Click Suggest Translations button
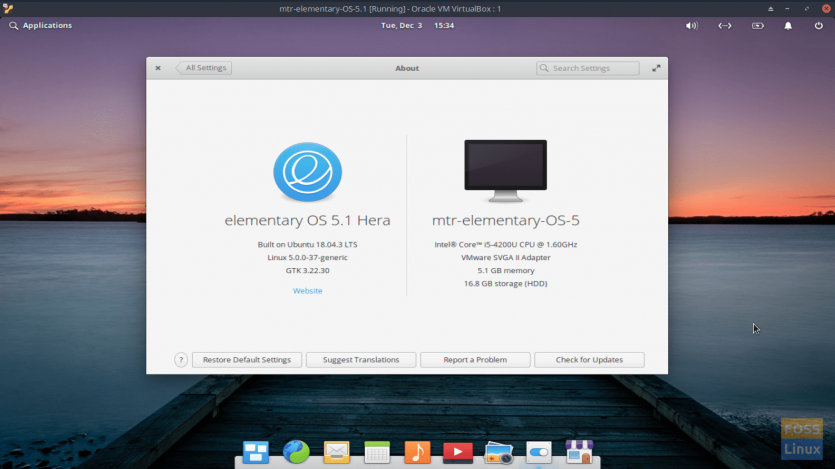This screenshot has width=835, height=469. coord(361,360)
